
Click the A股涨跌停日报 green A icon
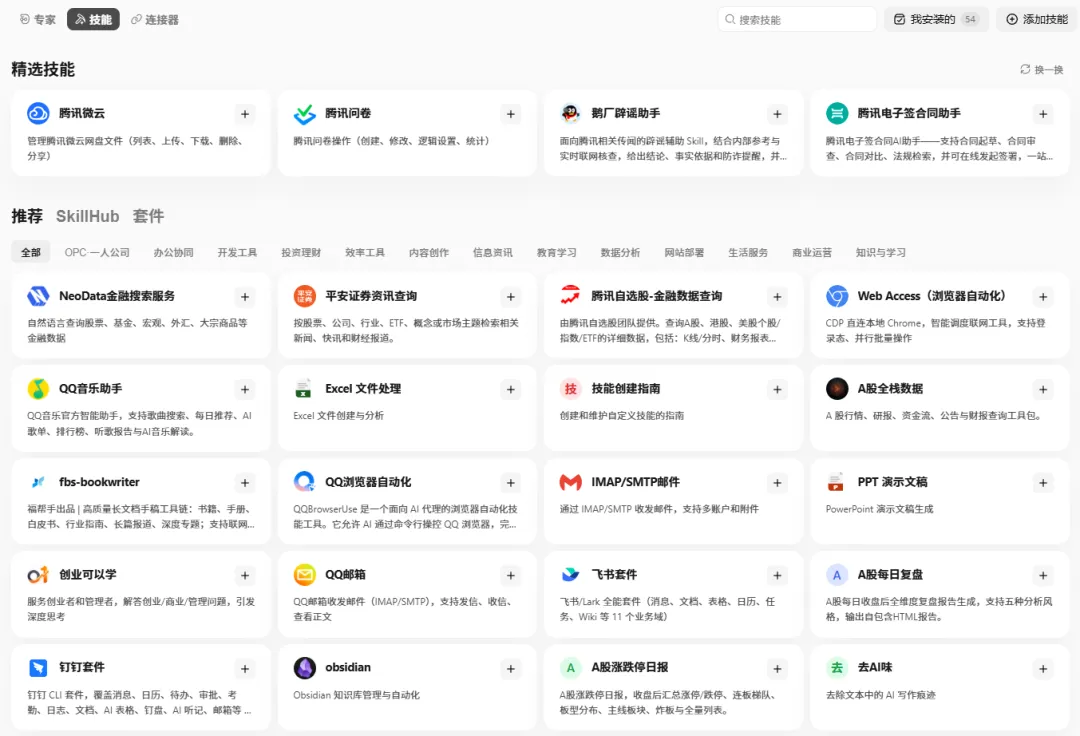point(570,668)
